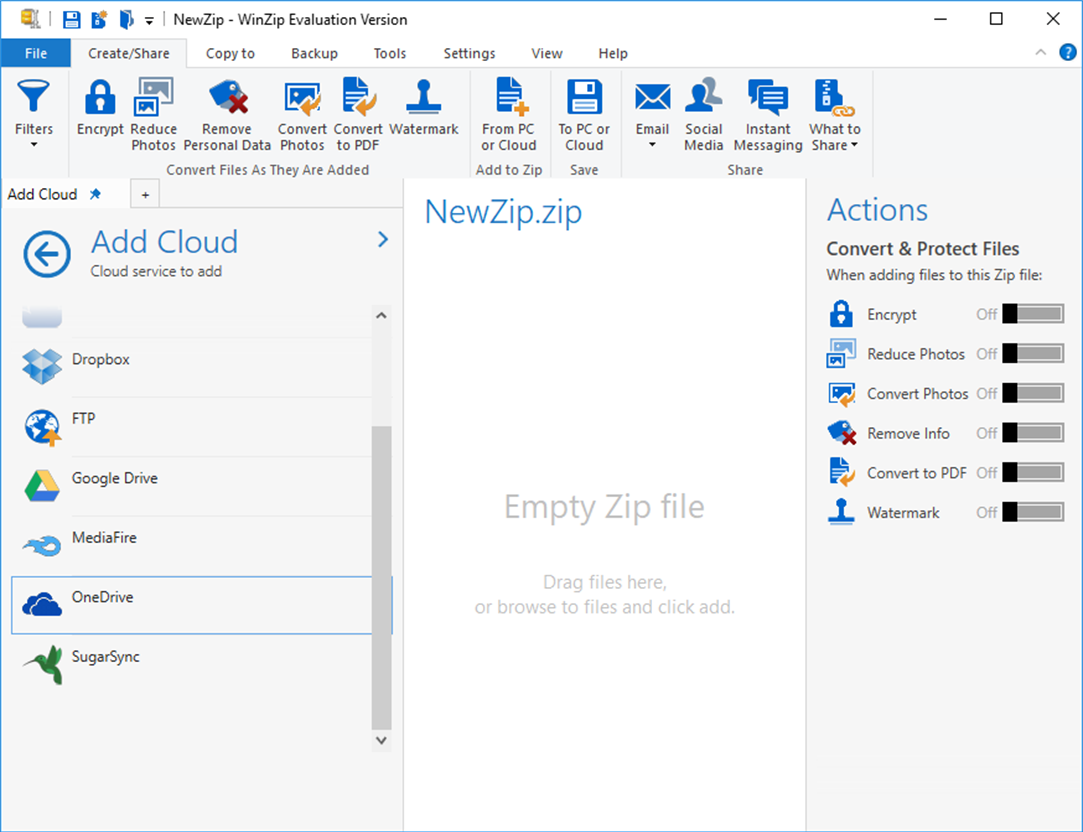The height and width of the screenshot is (832, 1083).
Task: Turn on Watermark in Actions panel
Action: point(1034,512)
